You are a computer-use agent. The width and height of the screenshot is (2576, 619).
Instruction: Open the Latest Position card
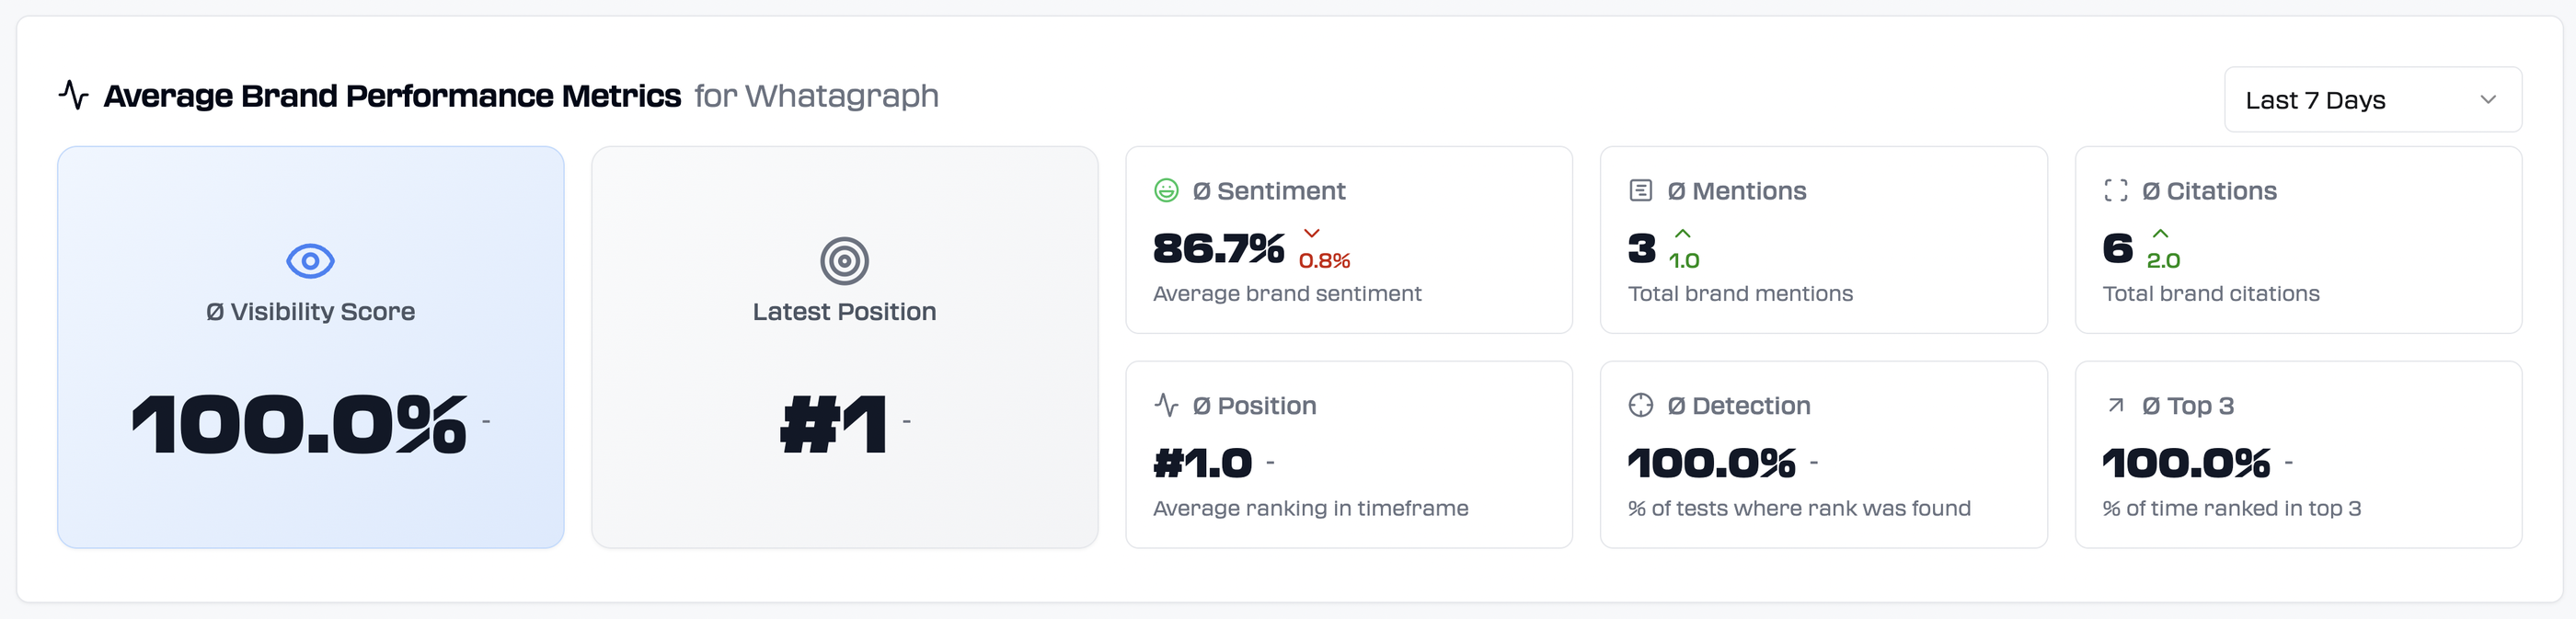pyautogui.click(x=845, y=347)
